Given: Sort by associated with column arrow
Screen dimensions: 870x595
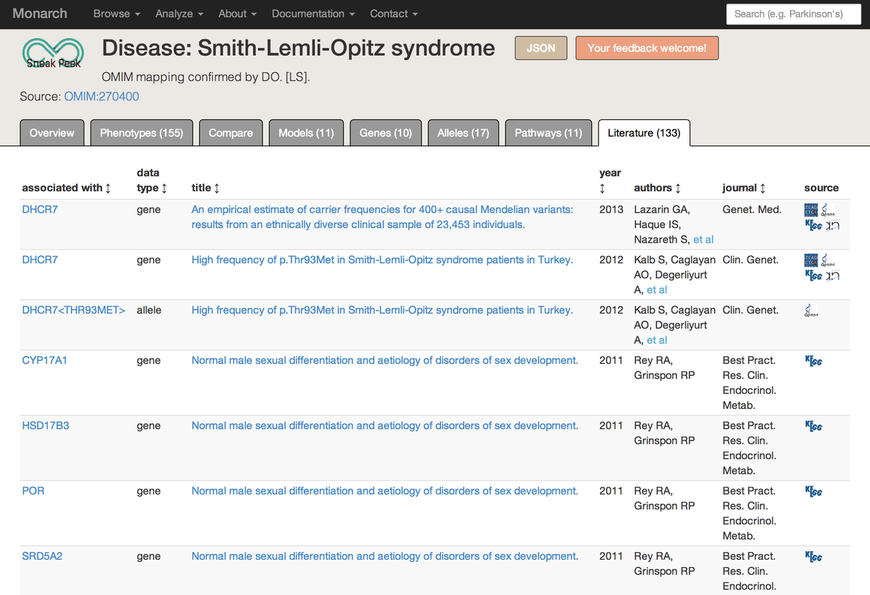Looking at the screenshot, I should [108, 188].
